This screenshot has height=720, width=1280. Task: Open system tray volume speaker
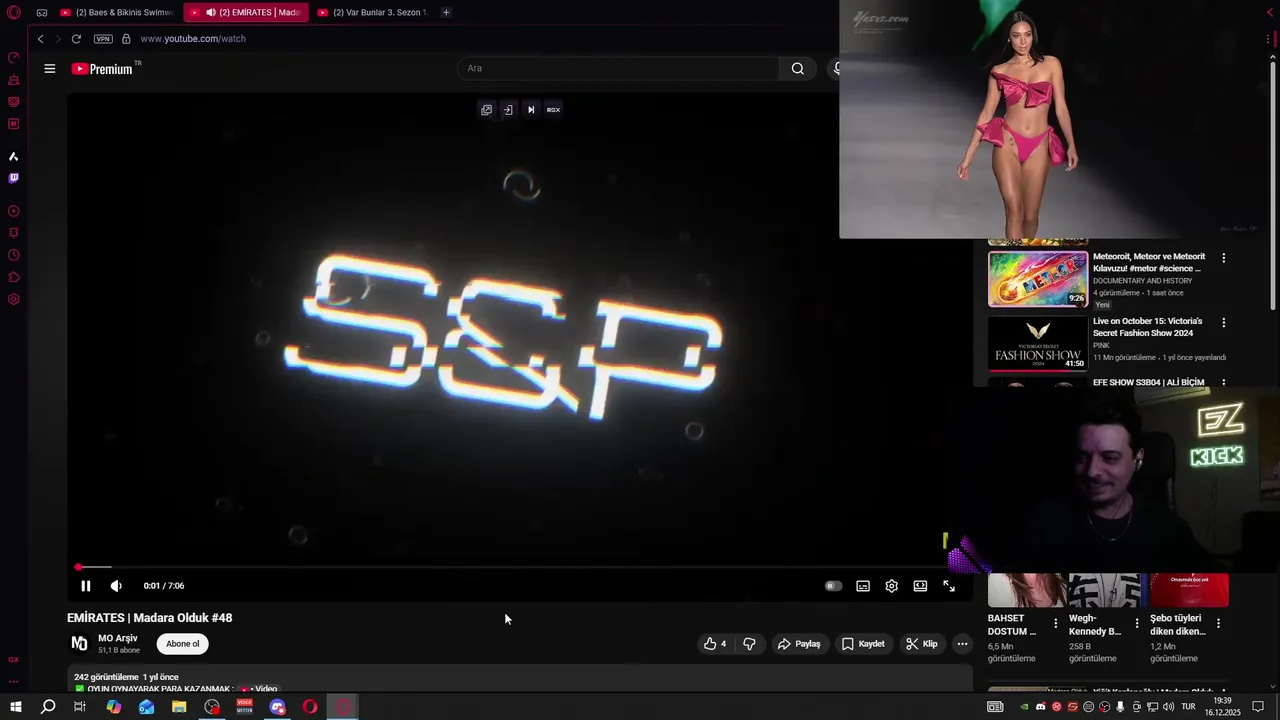click(x=1169, y=707)
